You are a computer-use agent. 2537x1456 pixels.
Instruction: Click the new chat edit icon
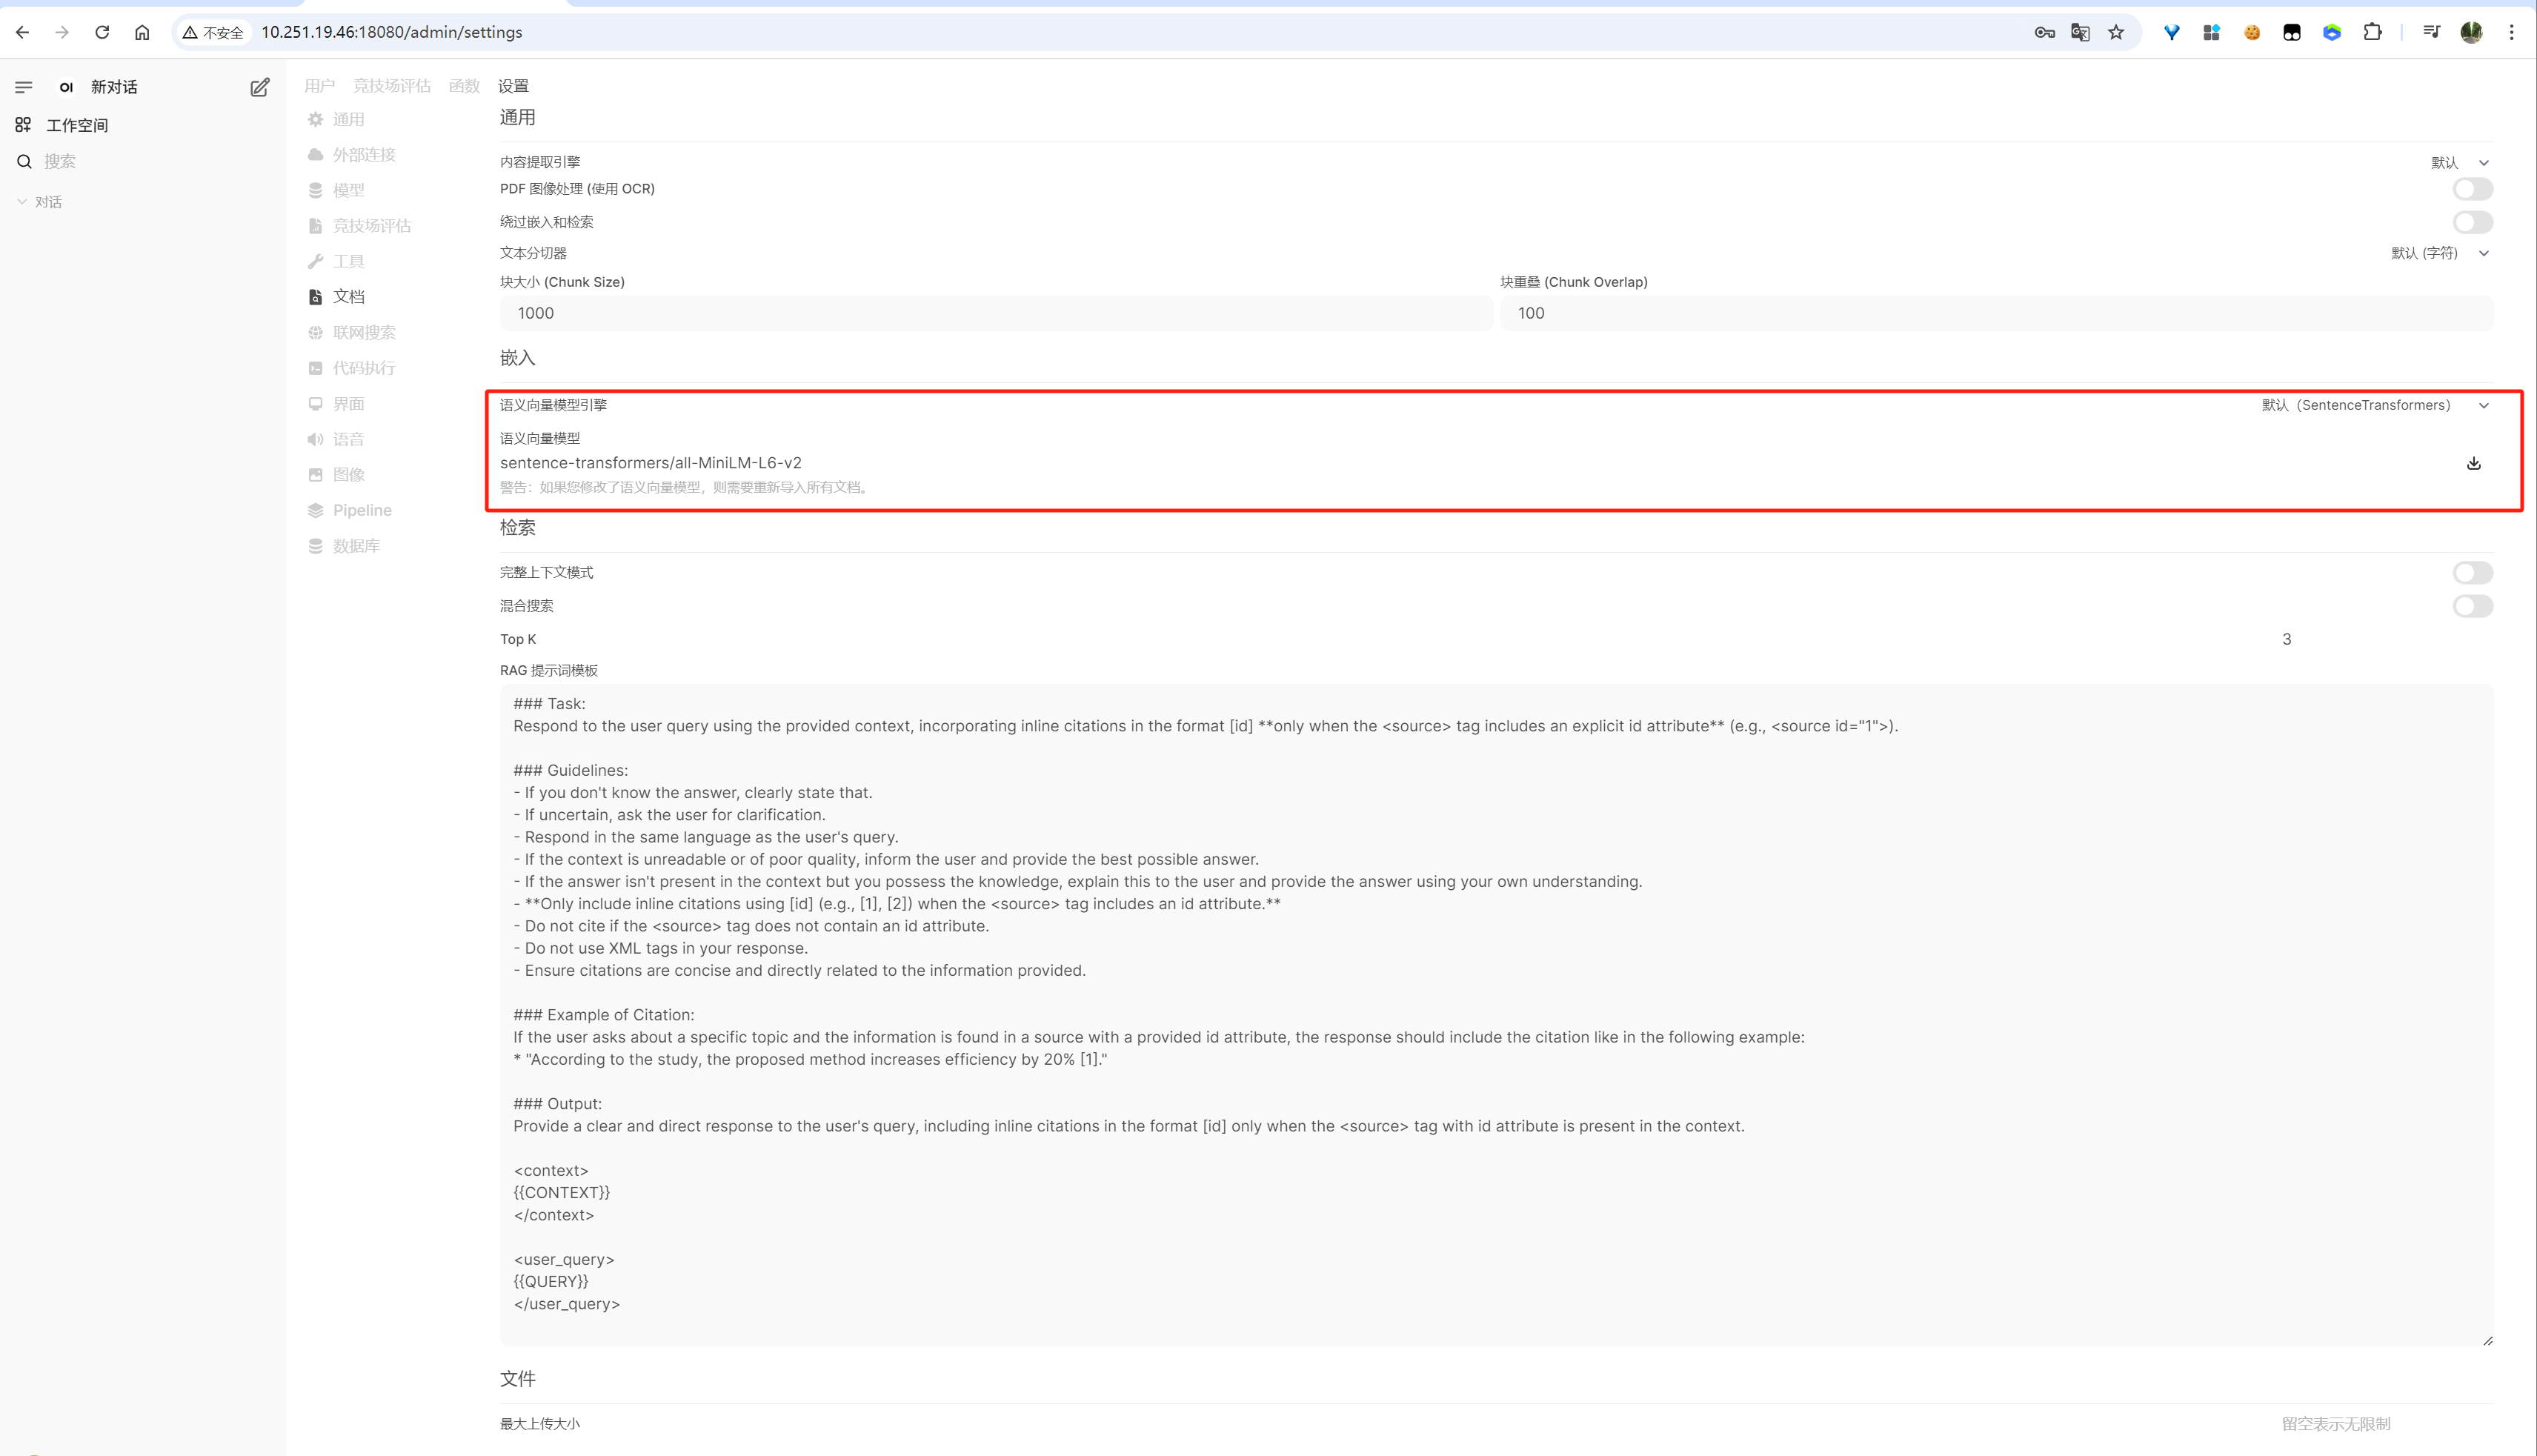260,87
